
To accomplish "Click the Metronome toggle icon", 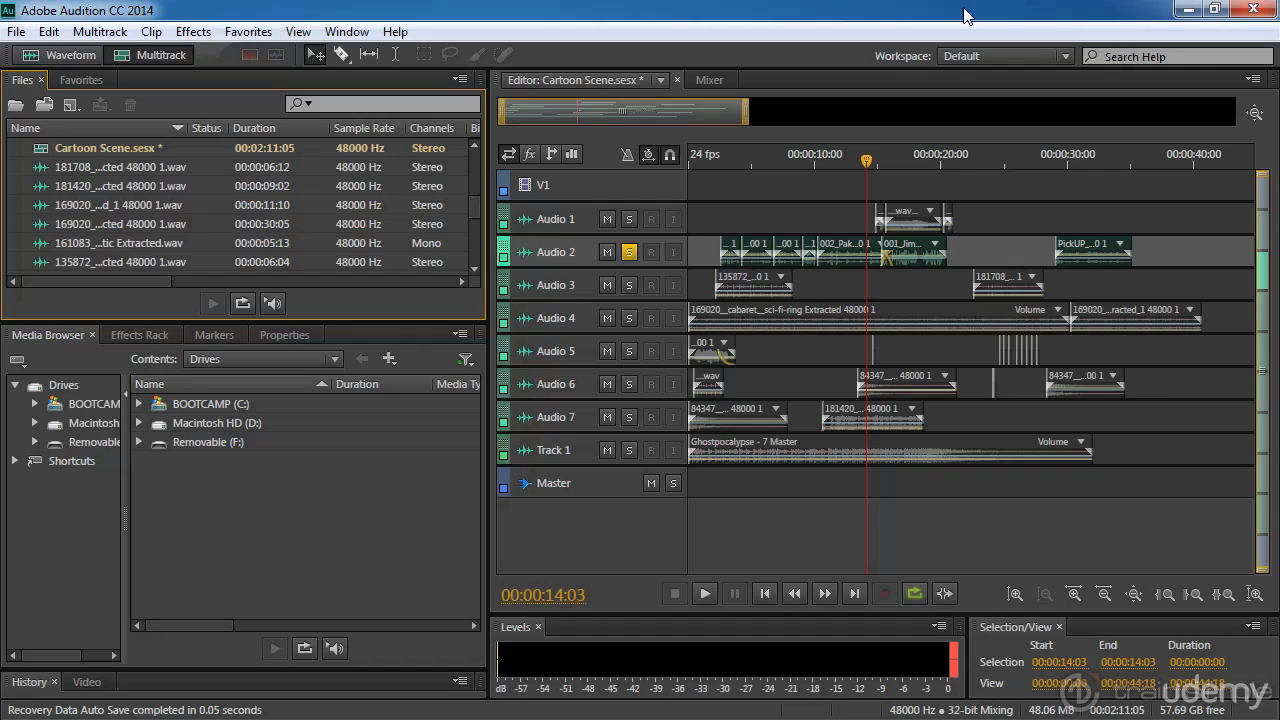I will click(627, 154).
